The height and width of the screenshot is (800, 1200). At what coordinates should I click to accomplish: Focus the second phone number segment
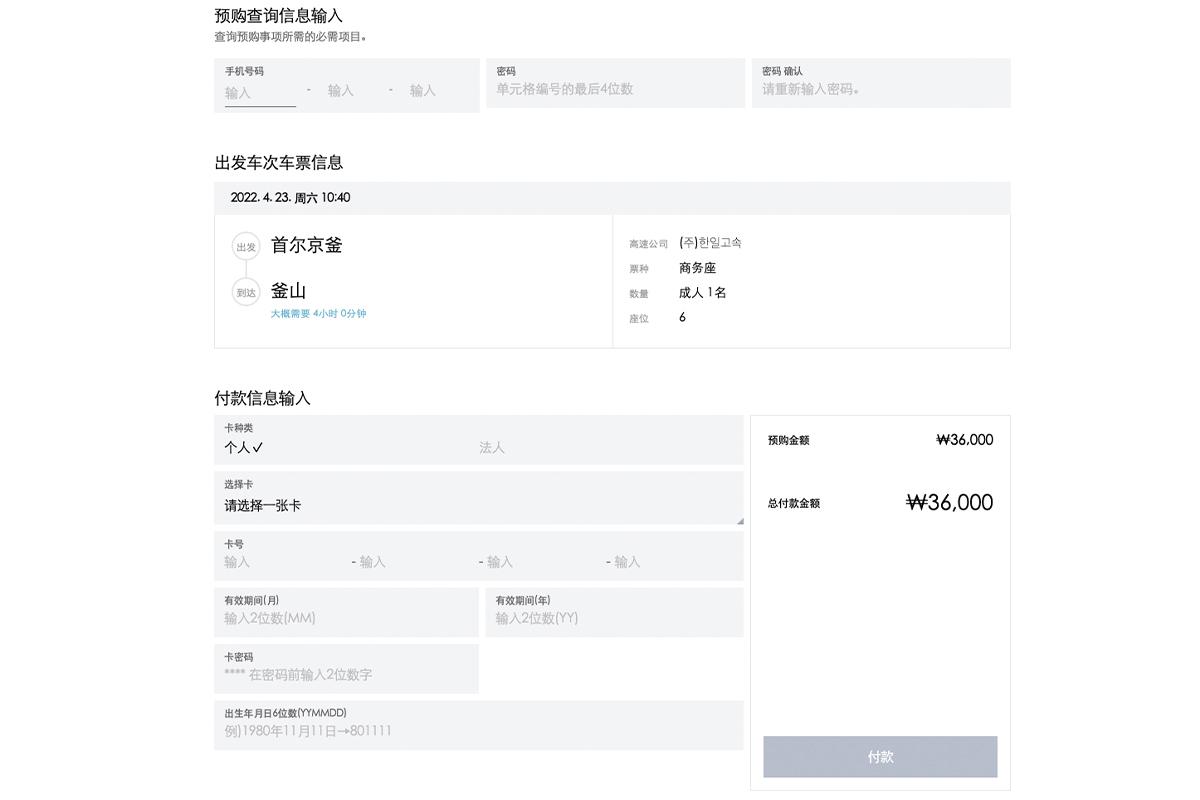point(342,91)
